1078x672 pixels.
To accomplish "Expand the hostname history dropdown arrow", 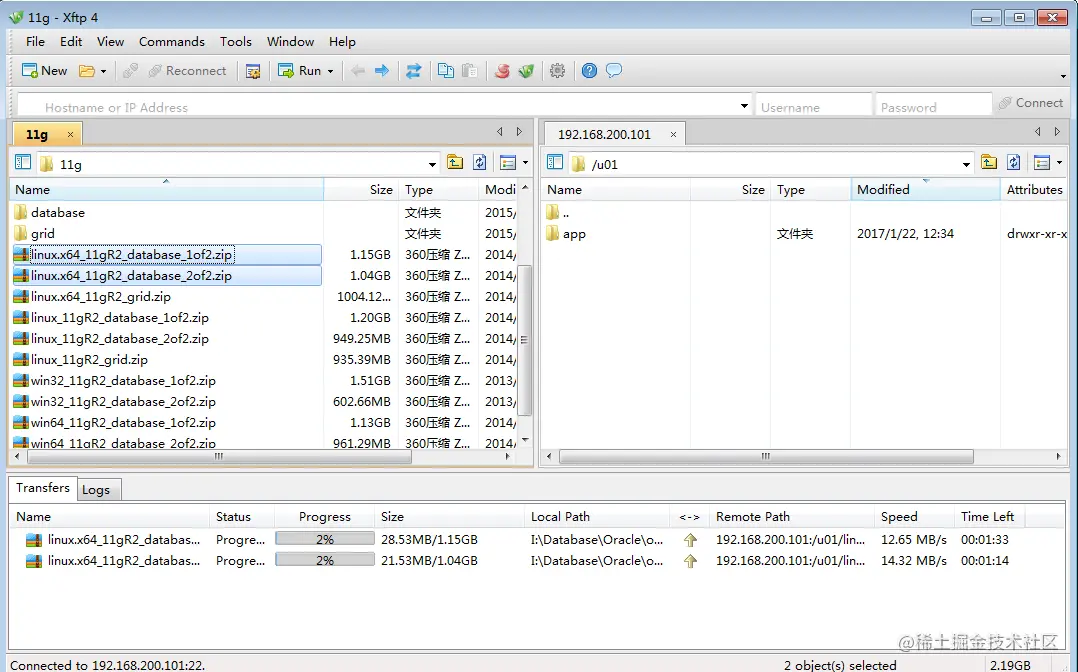I will (744, 107).
